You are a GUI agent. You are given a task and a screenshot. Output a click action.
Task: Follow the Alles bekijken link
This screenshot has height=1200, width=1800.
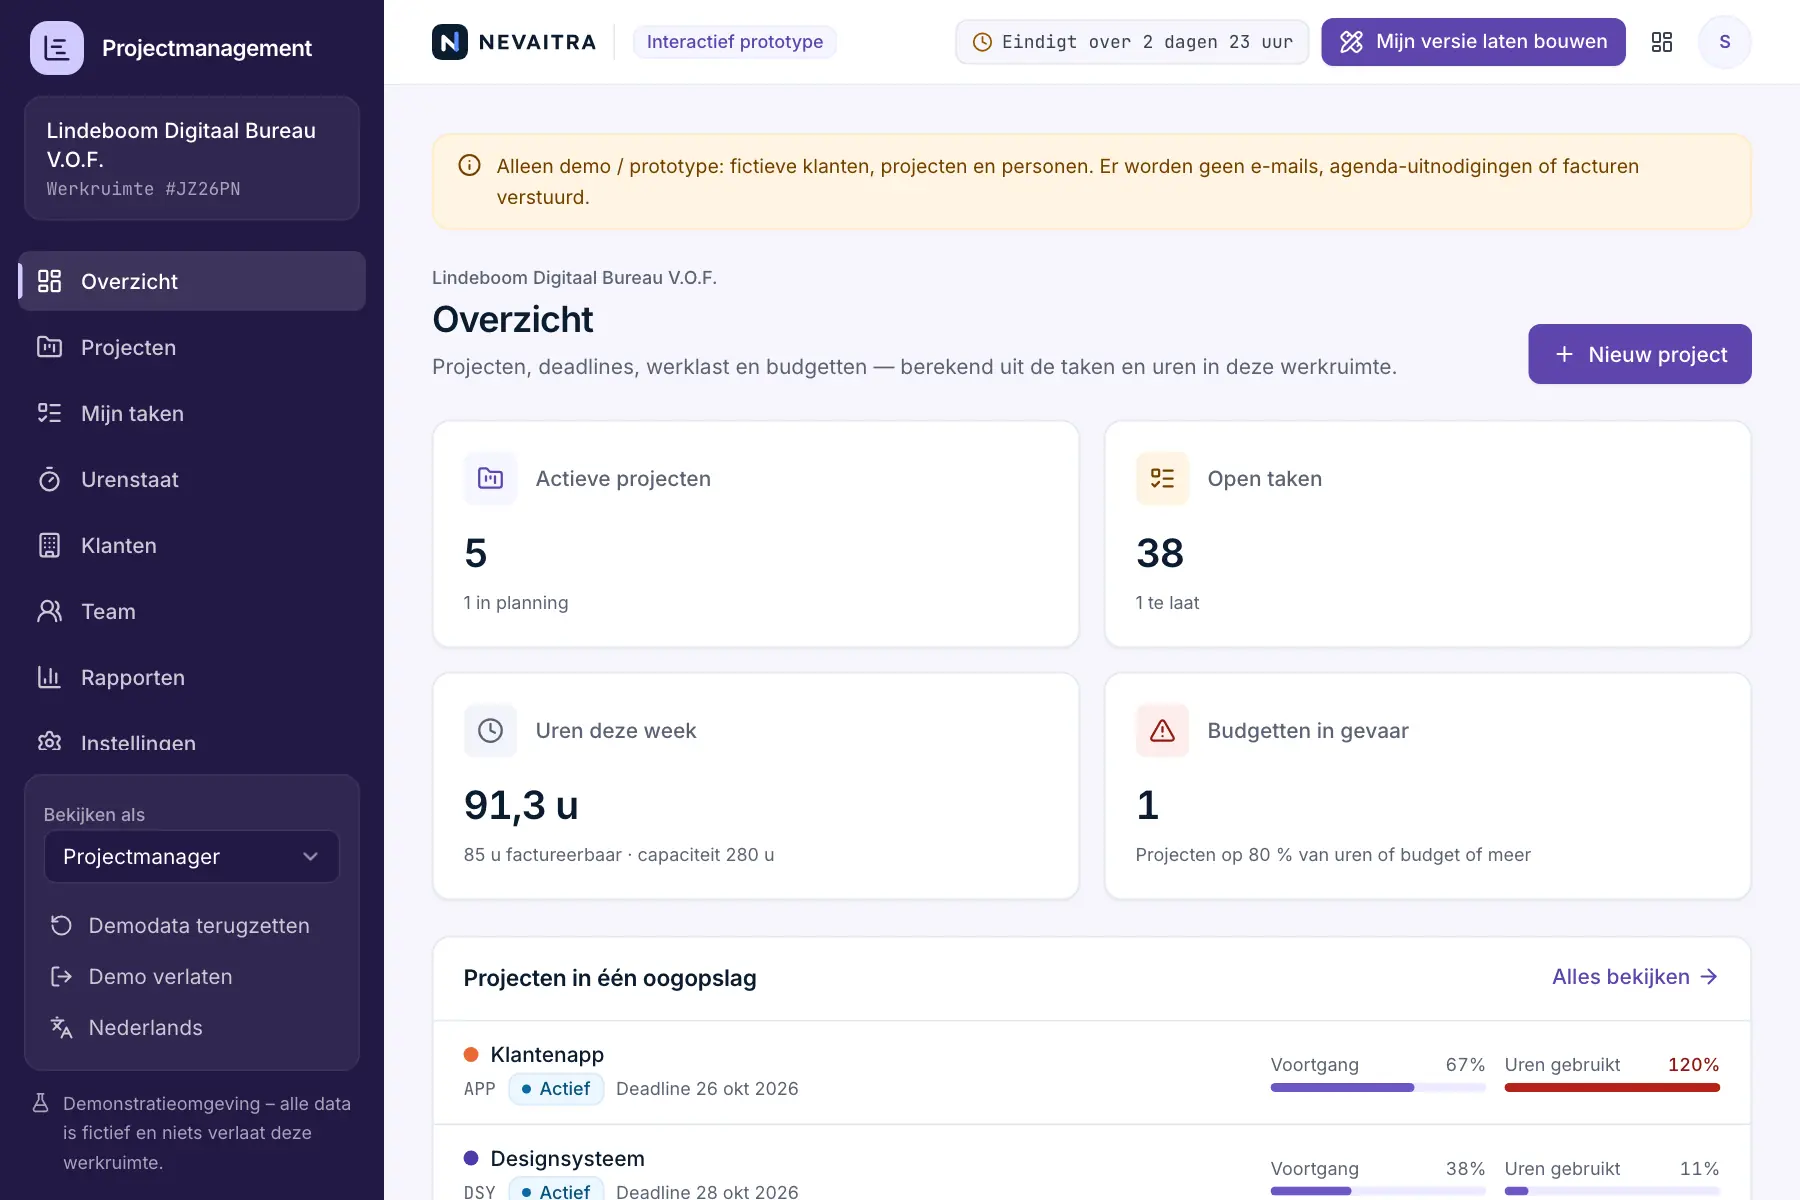click(1634, 977)
